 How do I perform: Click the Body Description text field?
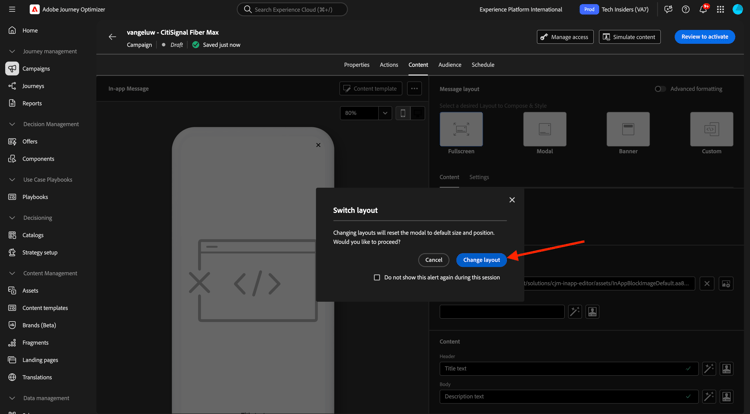(x=569, y=396)
